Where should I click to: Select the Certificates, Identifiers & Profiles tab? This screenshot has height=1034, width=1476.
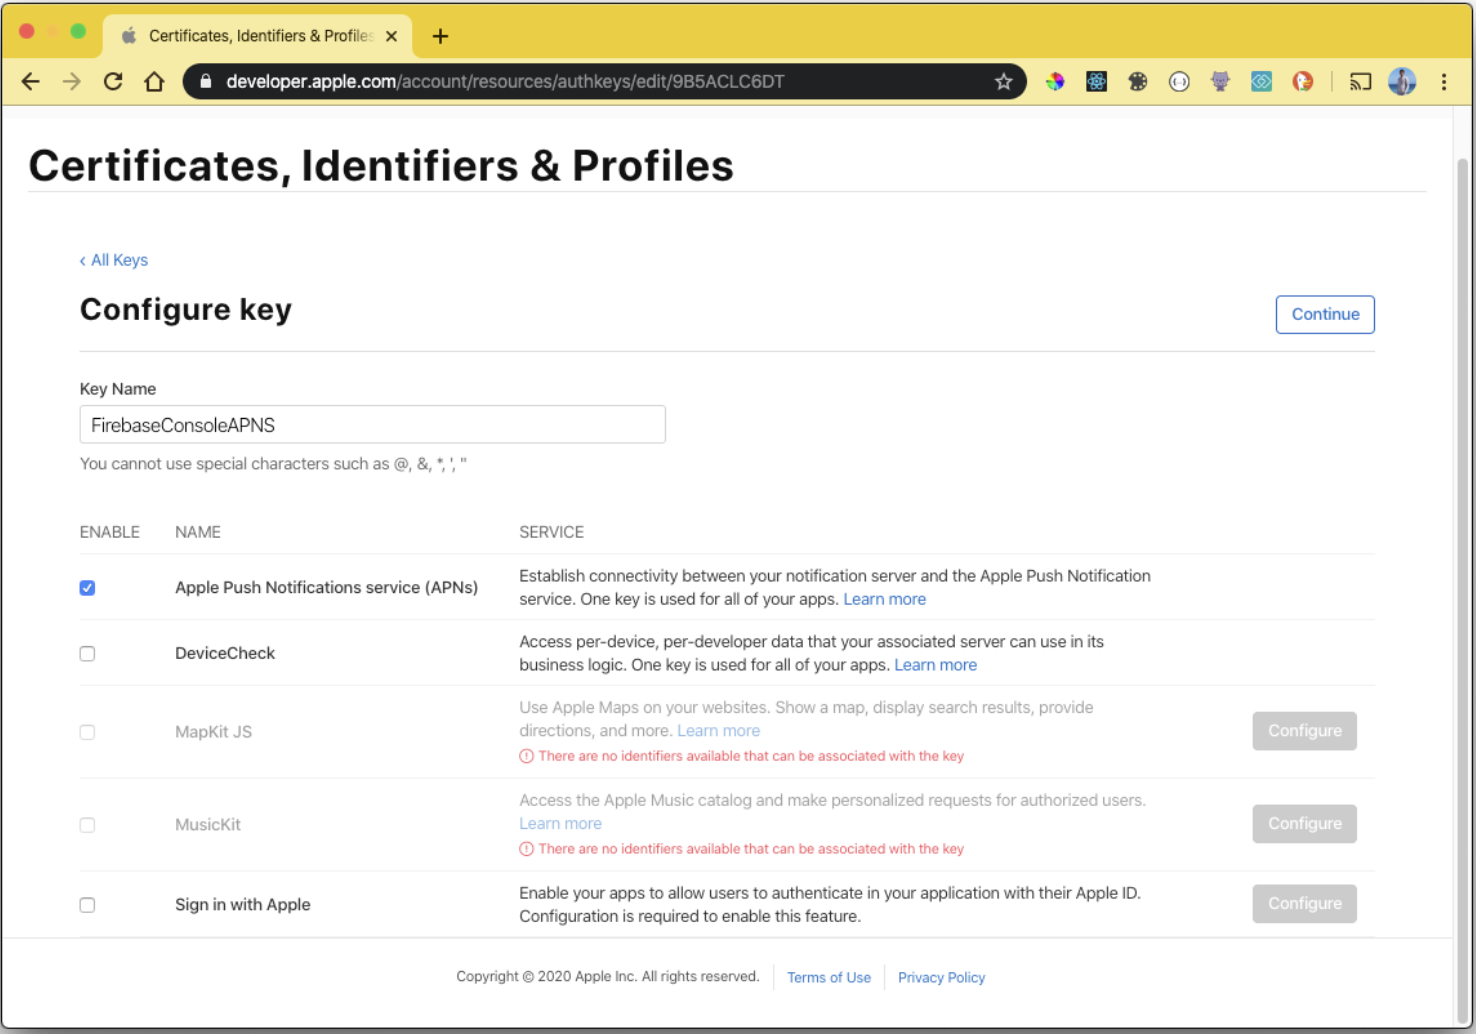point(258,36)
